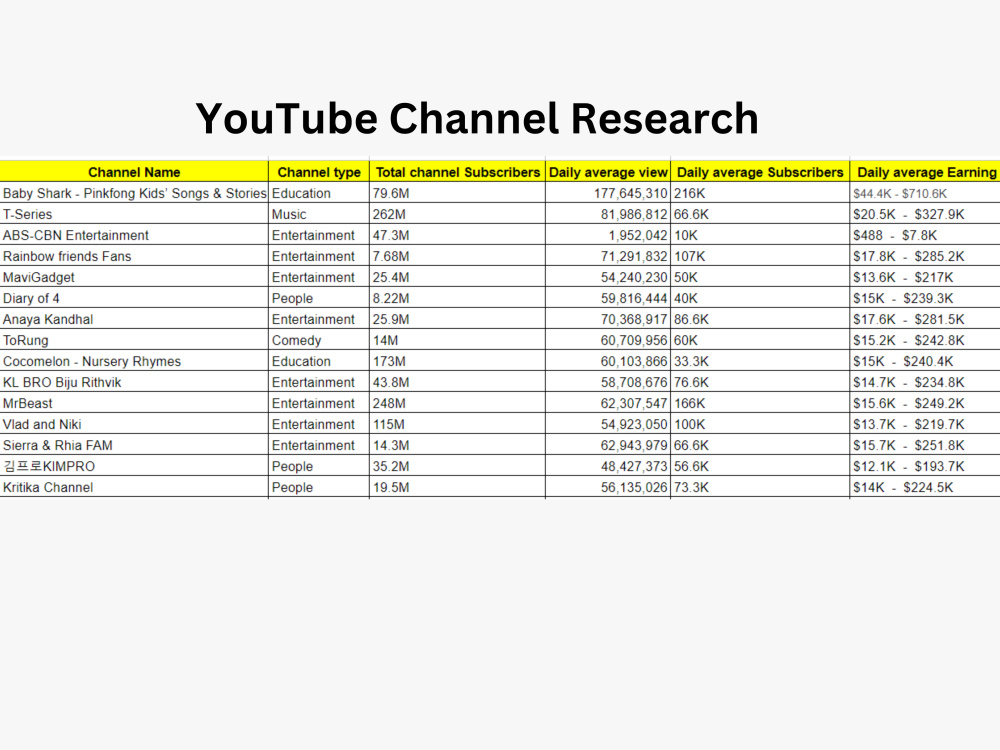Click the Anaya Kandhal name cell
This screenshot has width=1000, height=750.
134,320
